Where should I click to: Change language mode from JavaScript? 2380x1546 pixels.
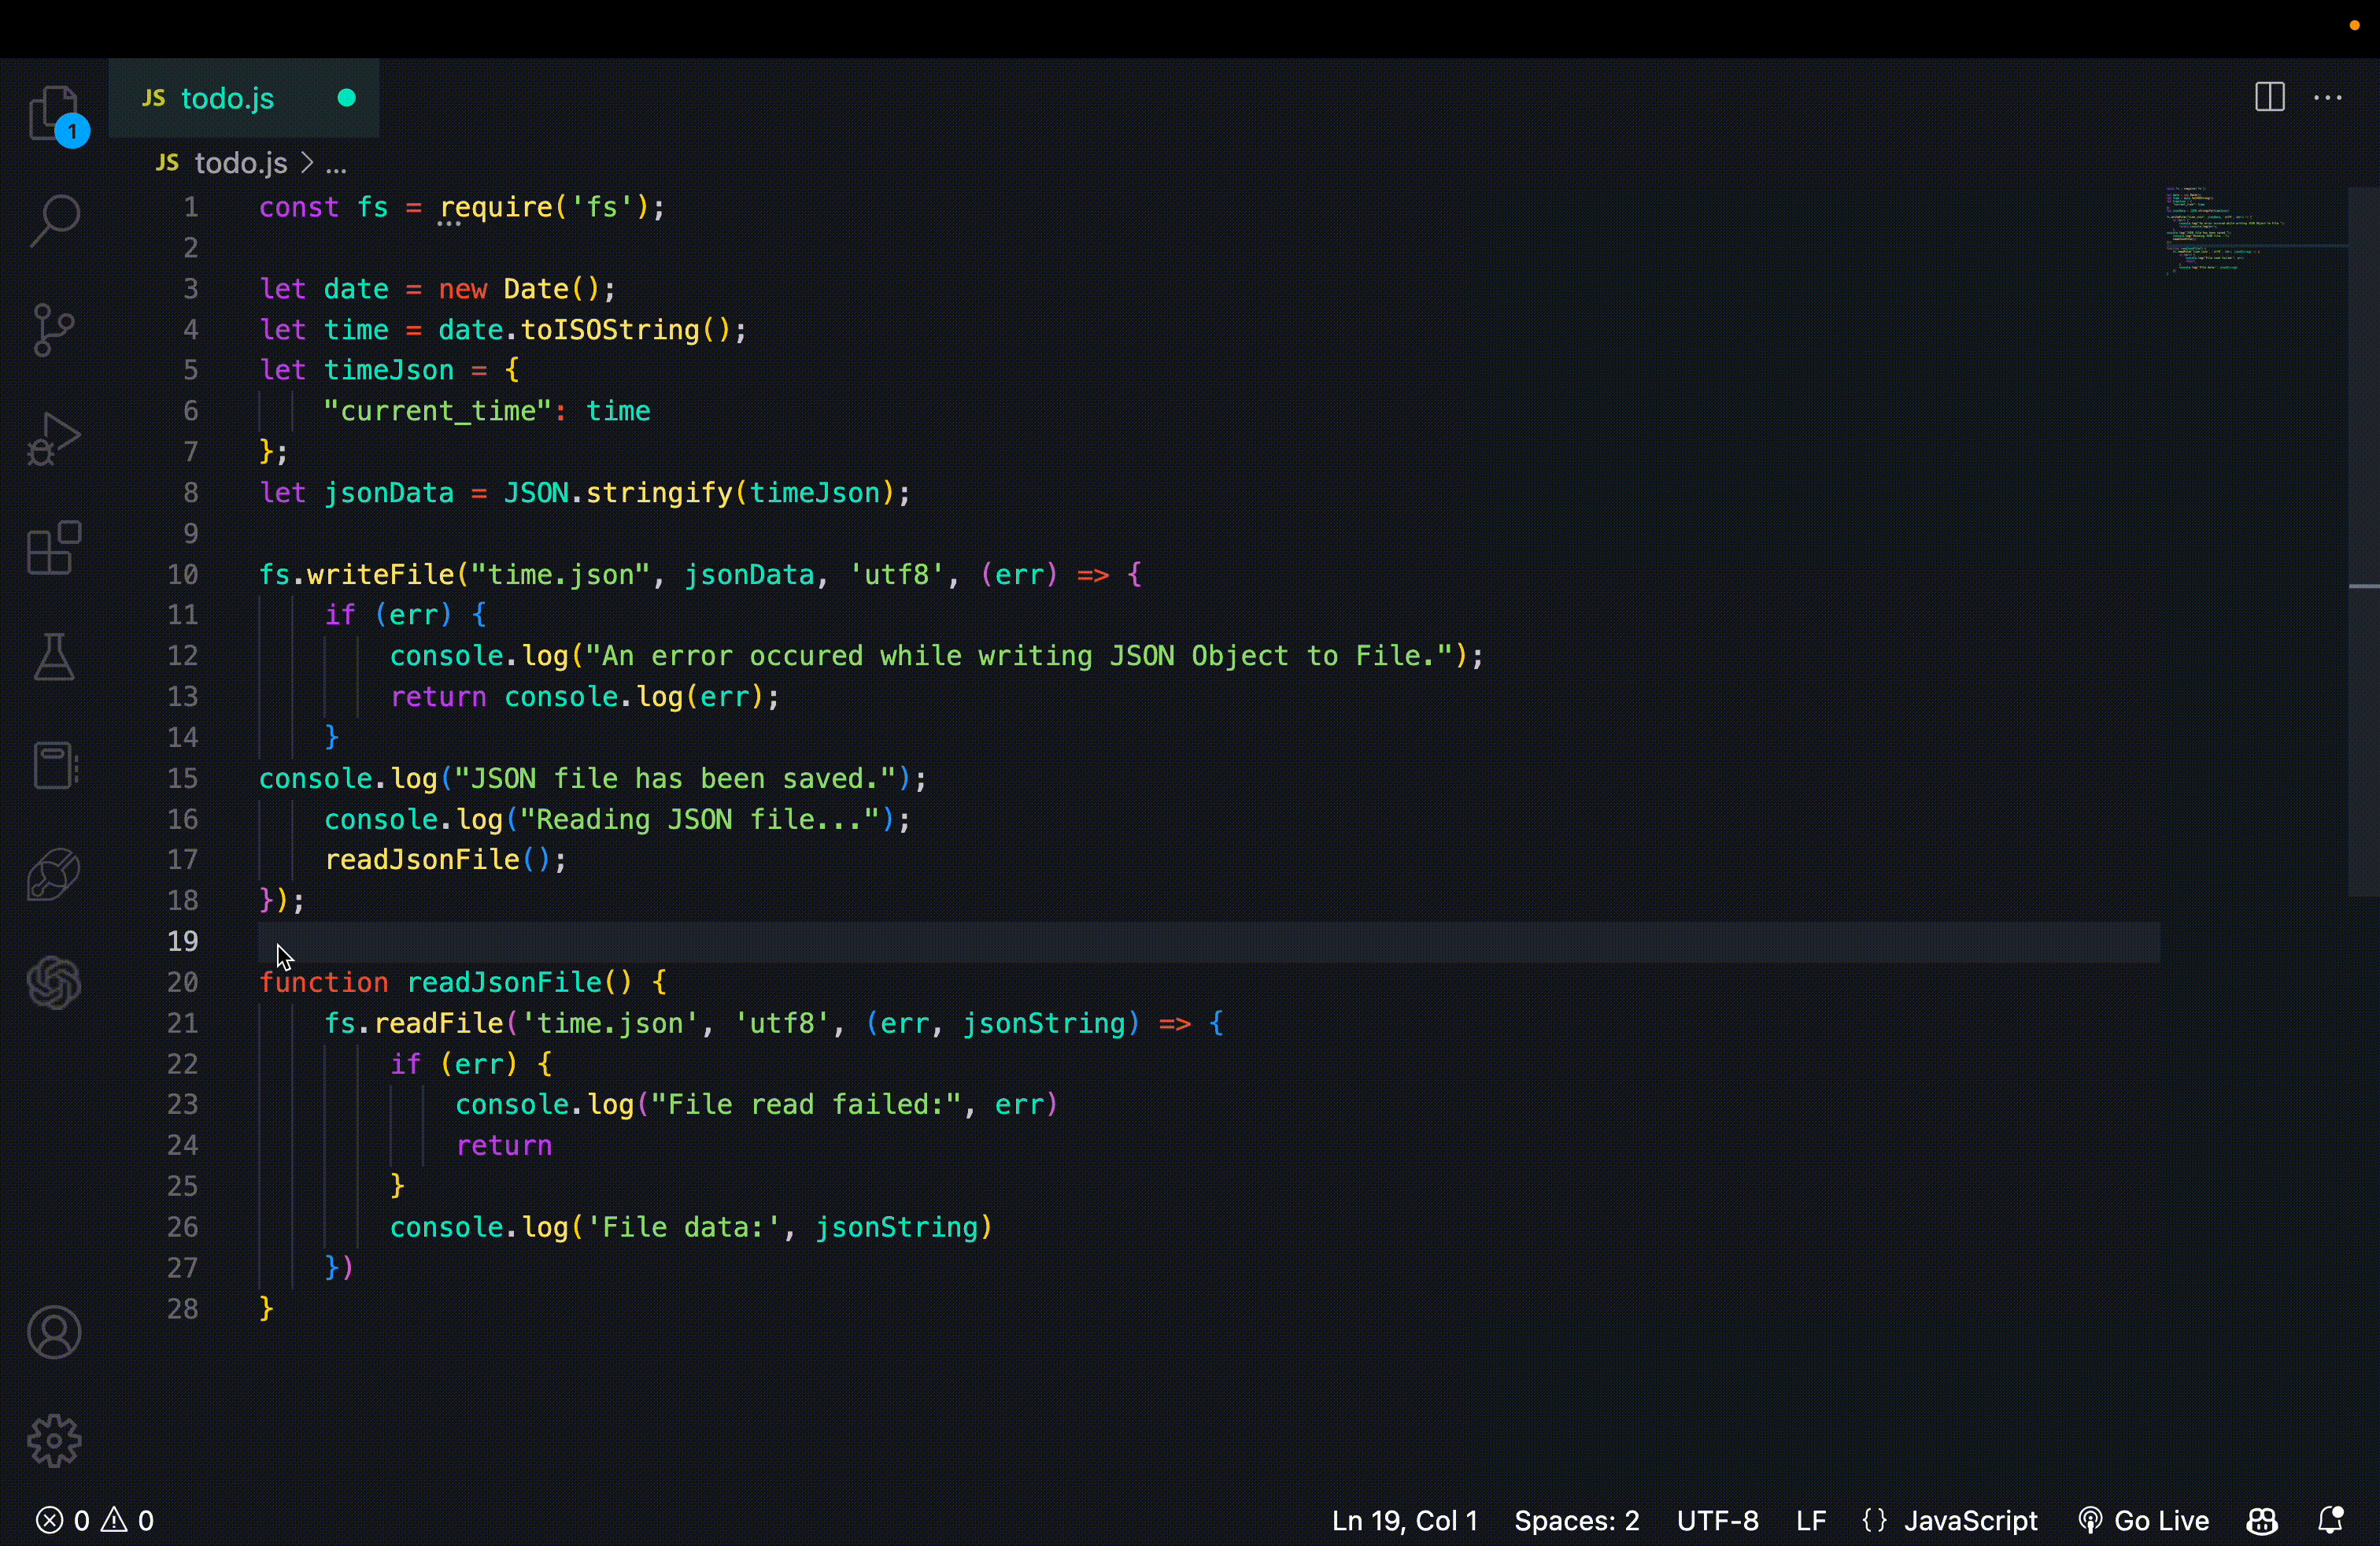pyautogui.click(x=1969, y=1520)
